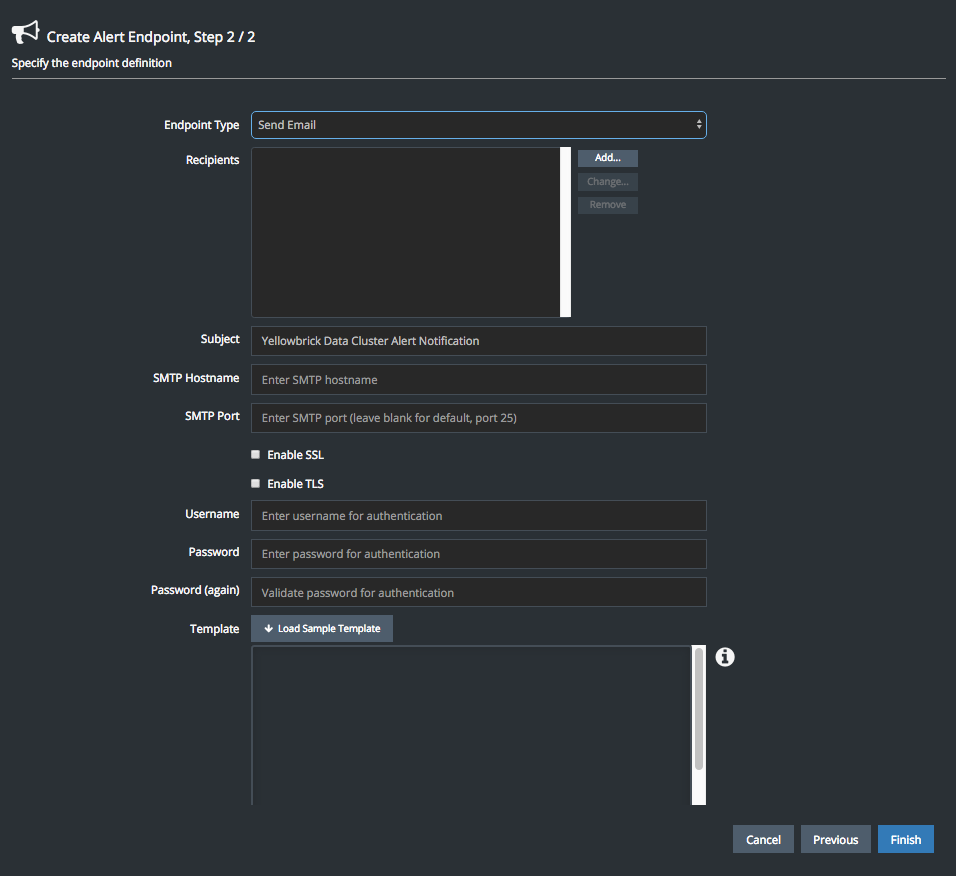The height and width of the screenshot is (876, 956).
Task: Cancel the alert endpoint creation
Action: (763, 839)
